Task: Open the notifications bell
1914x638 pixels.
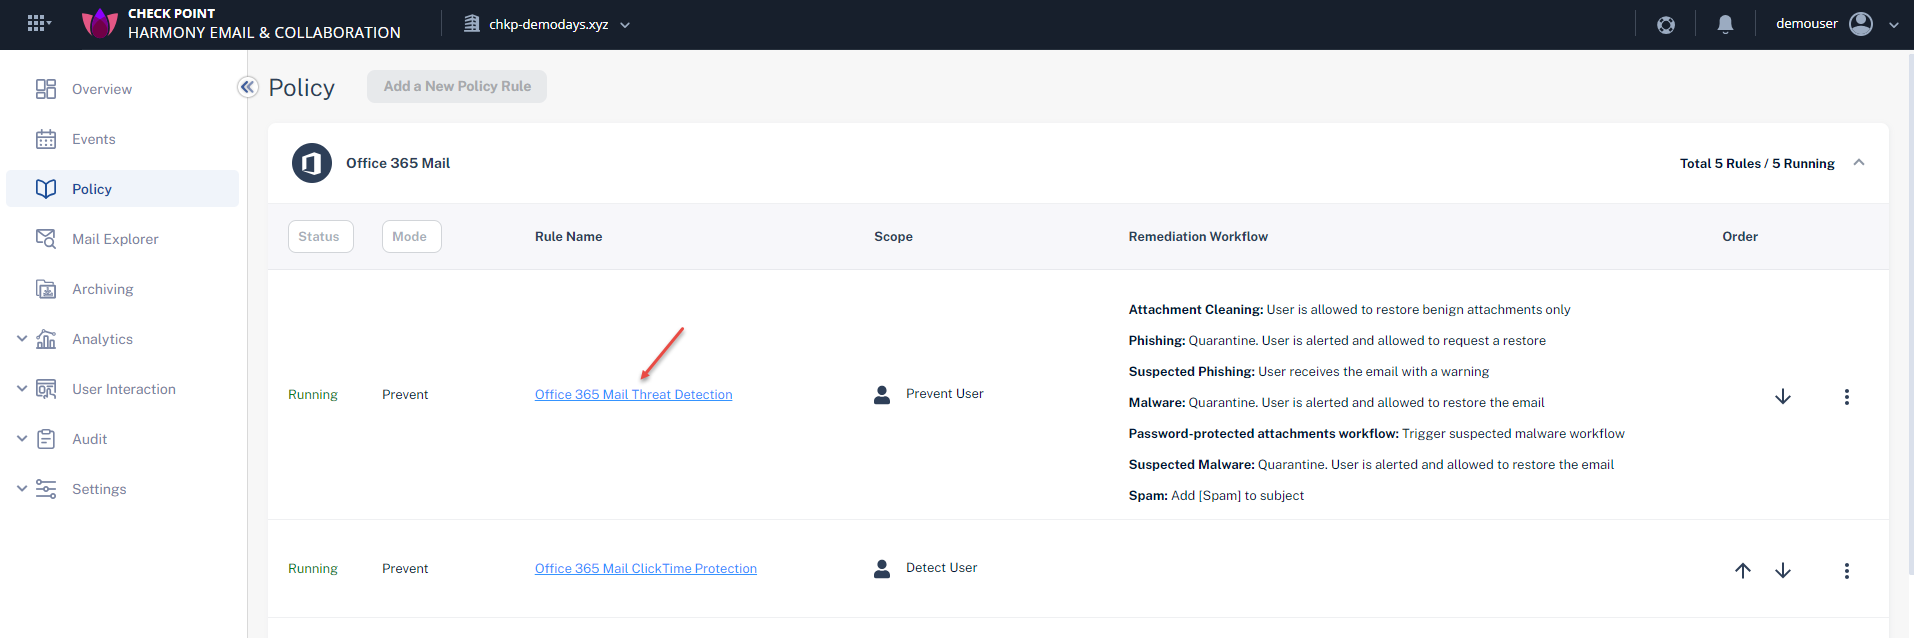Action: [x=1725, y=24]
